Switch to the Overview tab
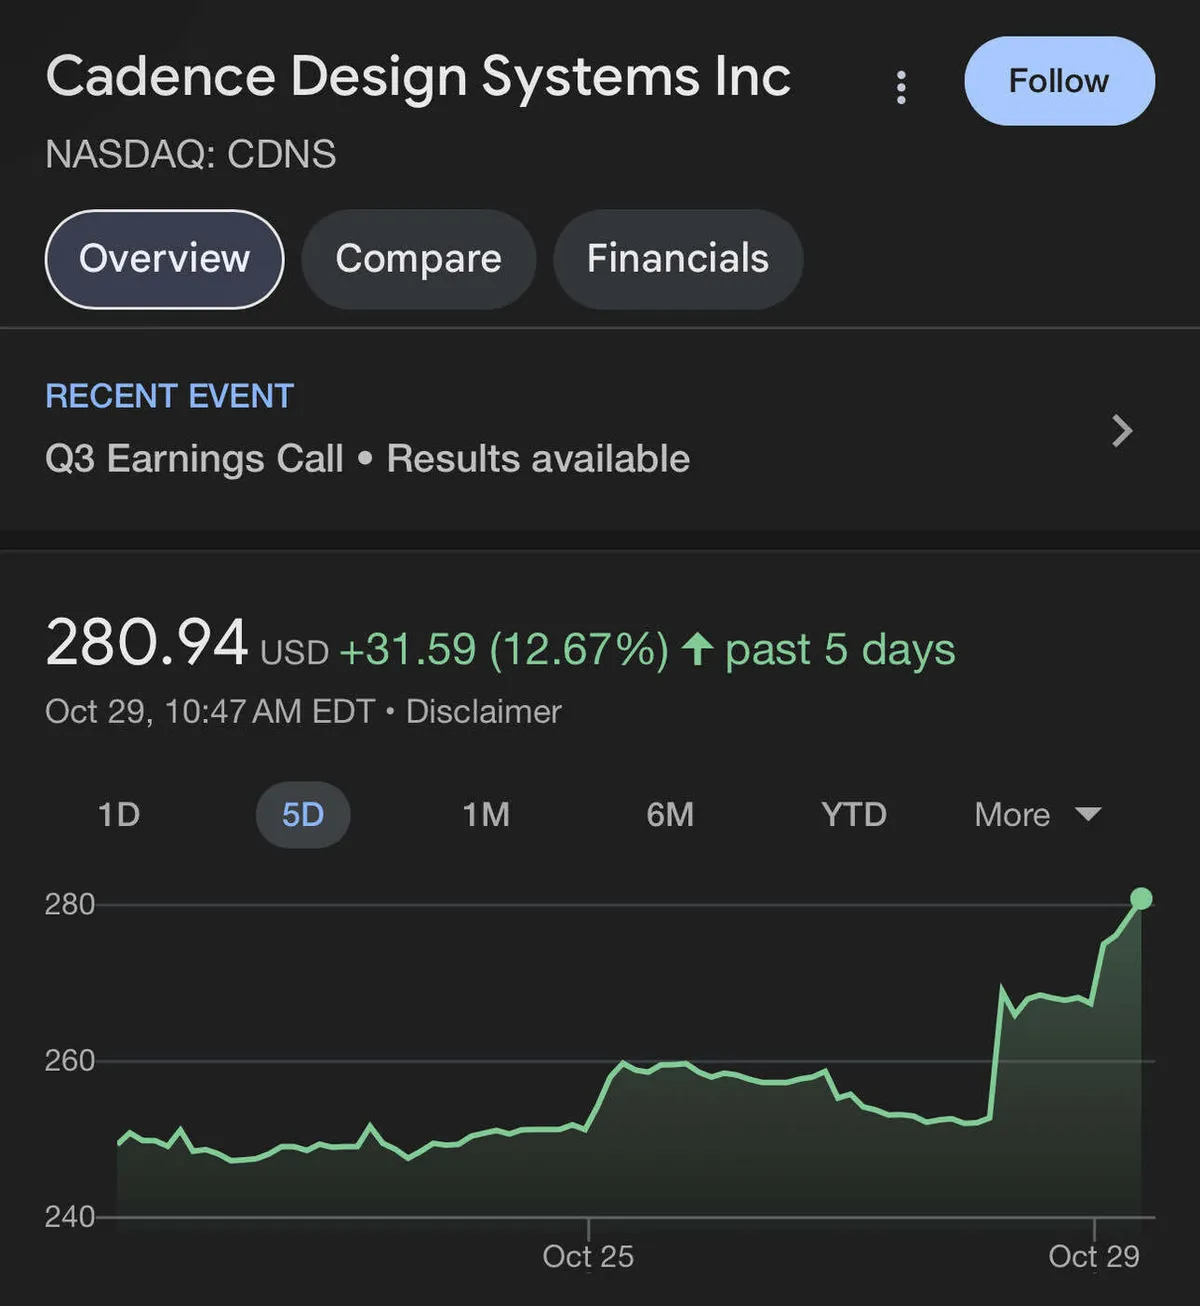1200x1306 pixels. [x=165, y=259]
